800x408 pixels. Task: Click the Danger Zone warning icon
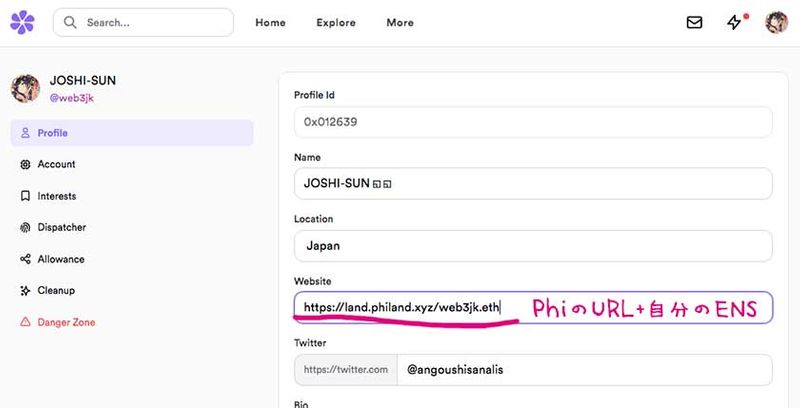click(x=25, y=322)
